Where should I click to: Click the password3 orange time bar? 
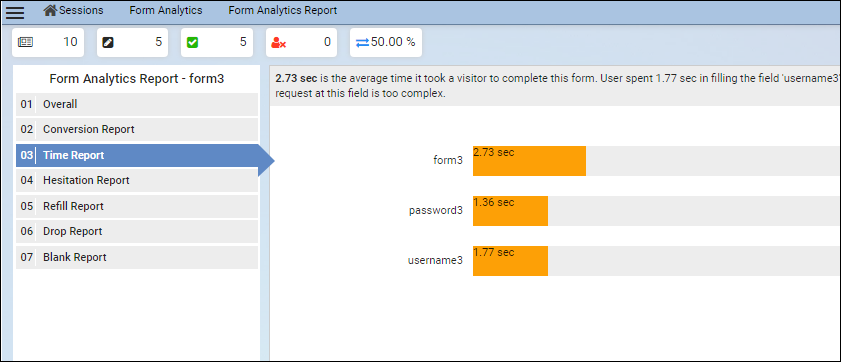tap(510, 211)
